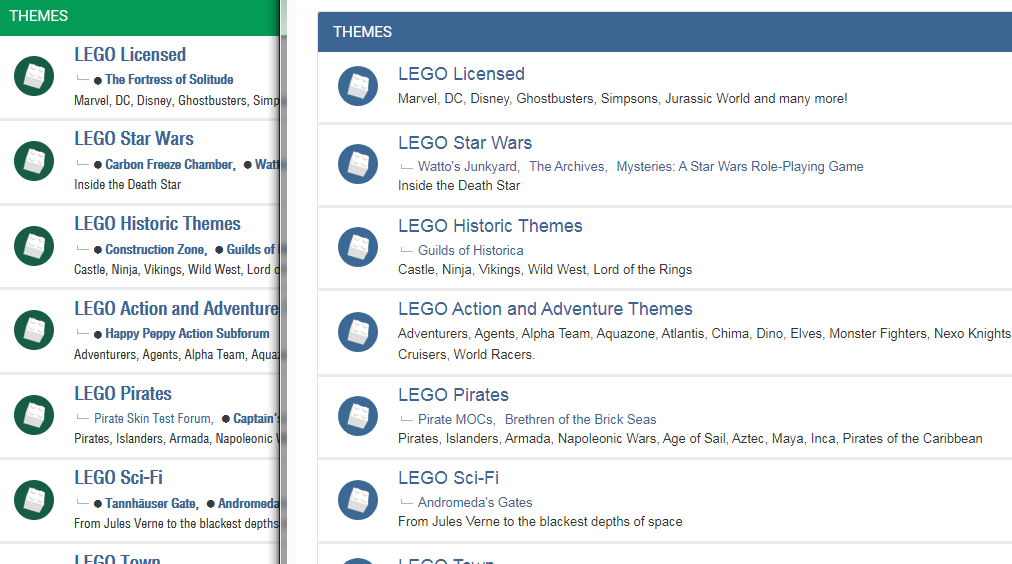The width and height of the screenshot is (1012, 564).
Task: Click blue brick icon next to LEGO Star Wars
Action: (358, 164)
